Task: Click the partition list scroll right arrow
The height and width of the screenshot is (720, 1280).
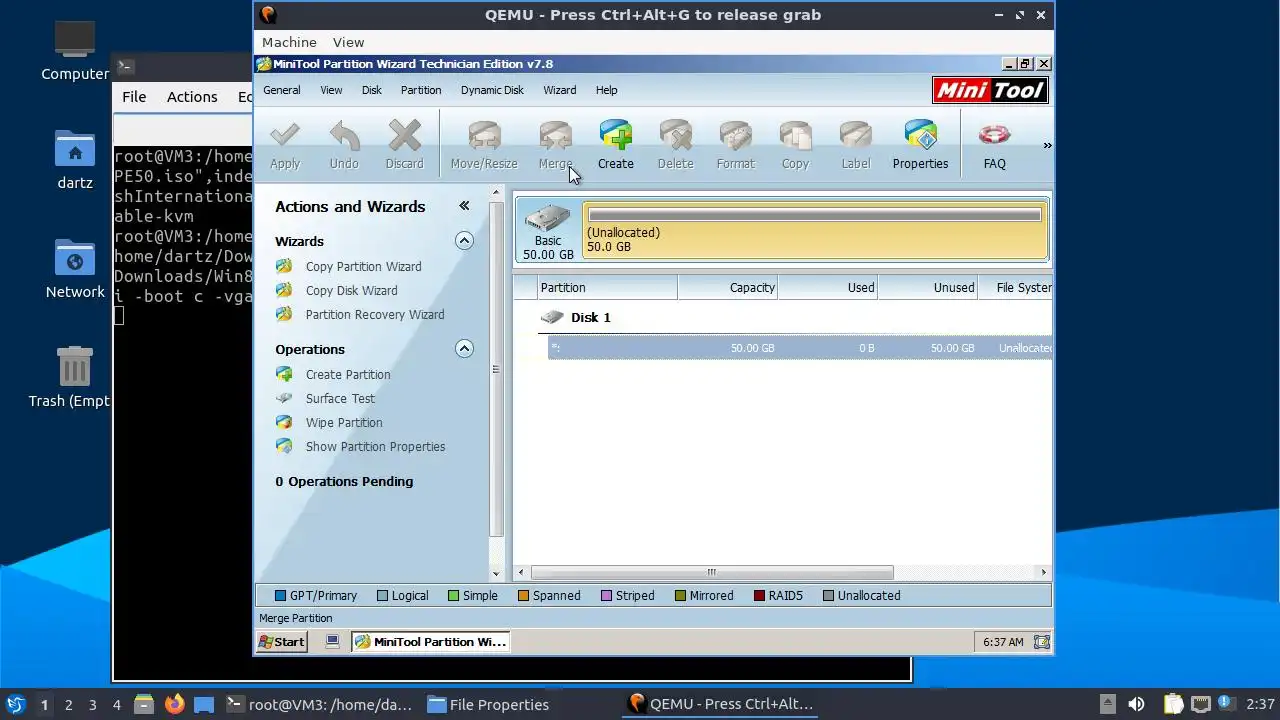Action: (1043, 573)
